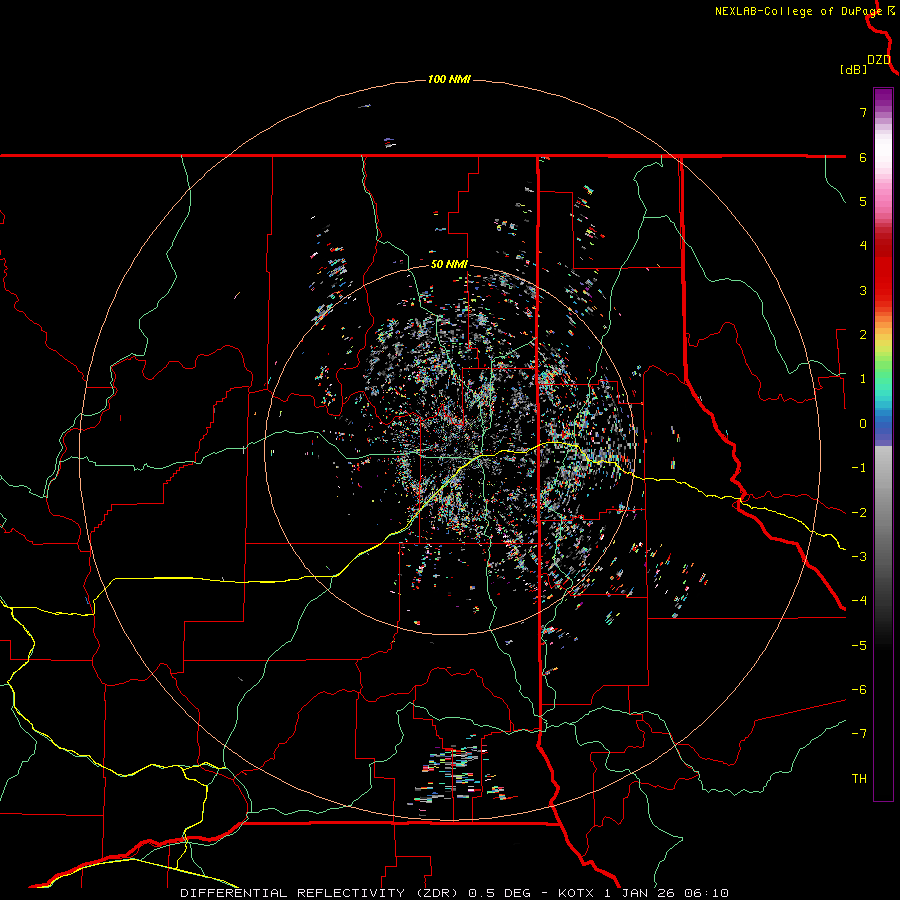The width and height of the screenshot is (900, 900).
Task: Click the differential reflectivity color scale bar
Action: point(883,444)
